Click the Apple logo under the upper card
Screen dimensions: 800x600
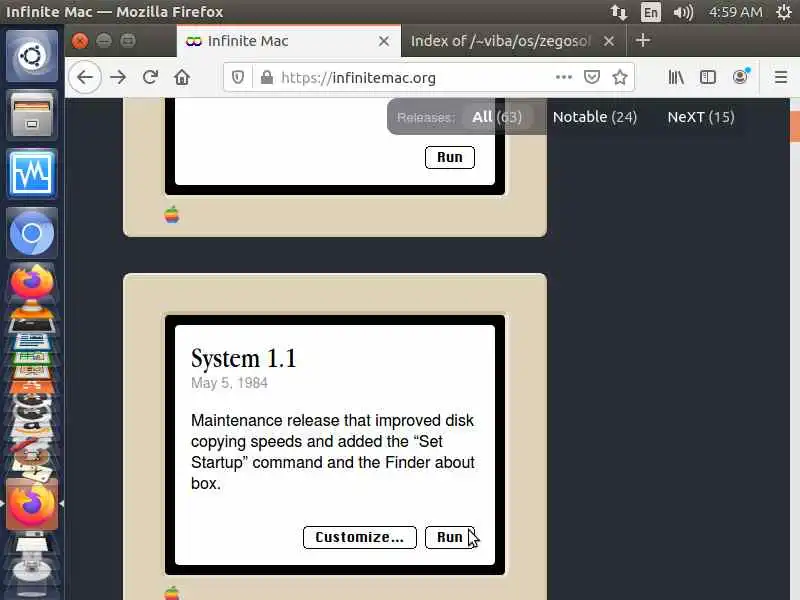pos(172,215)
